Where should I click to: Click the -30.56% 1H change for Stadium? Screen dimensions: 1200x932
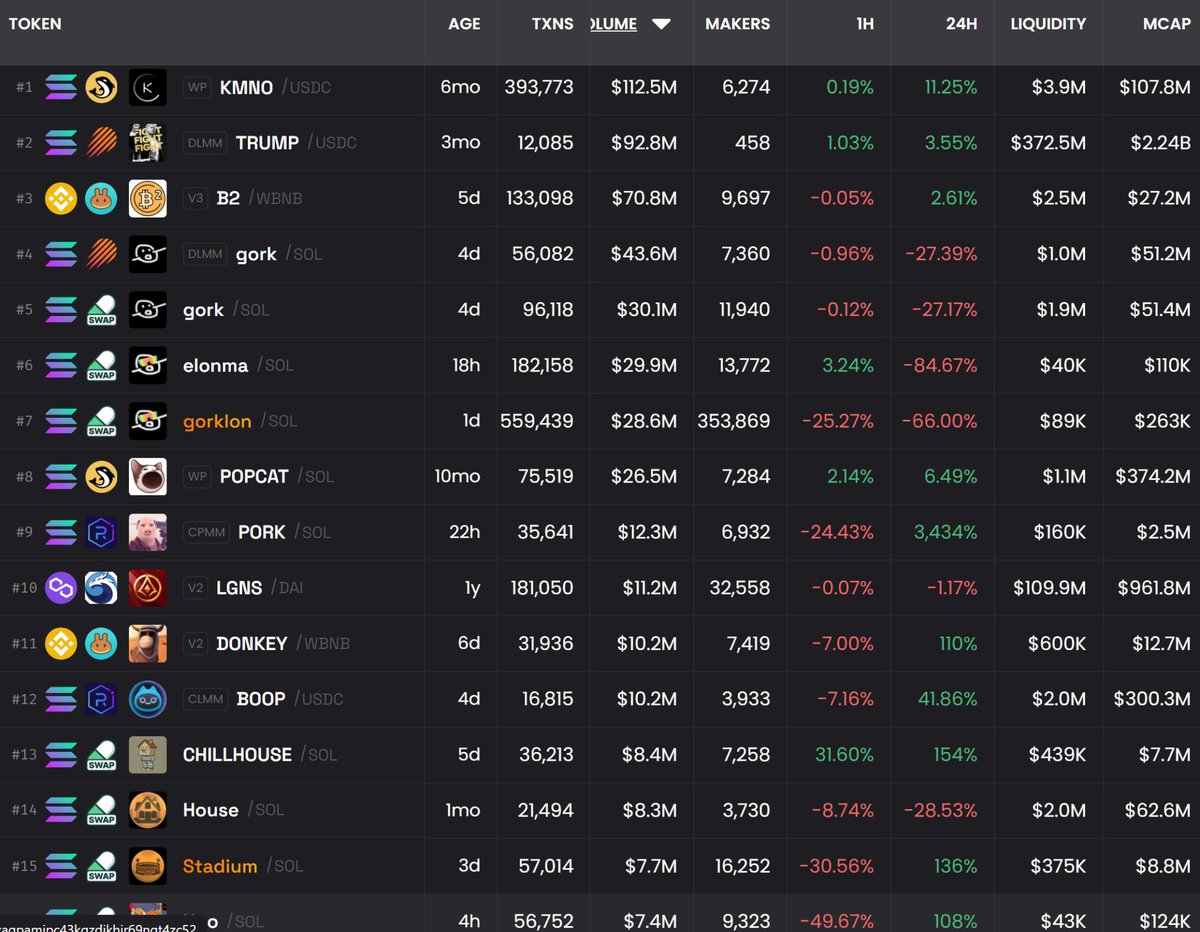tap(838, 866)
